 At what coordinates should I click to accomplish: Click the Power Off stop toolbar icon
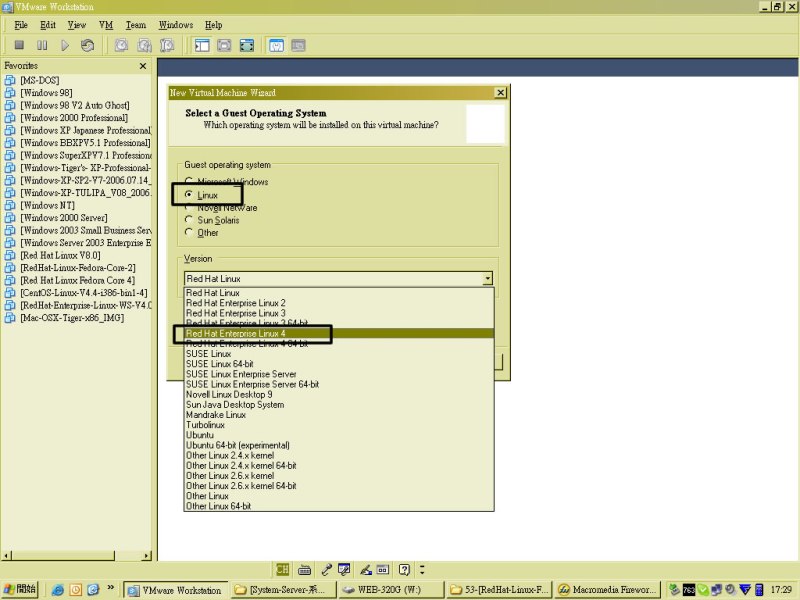click(19, 45)
